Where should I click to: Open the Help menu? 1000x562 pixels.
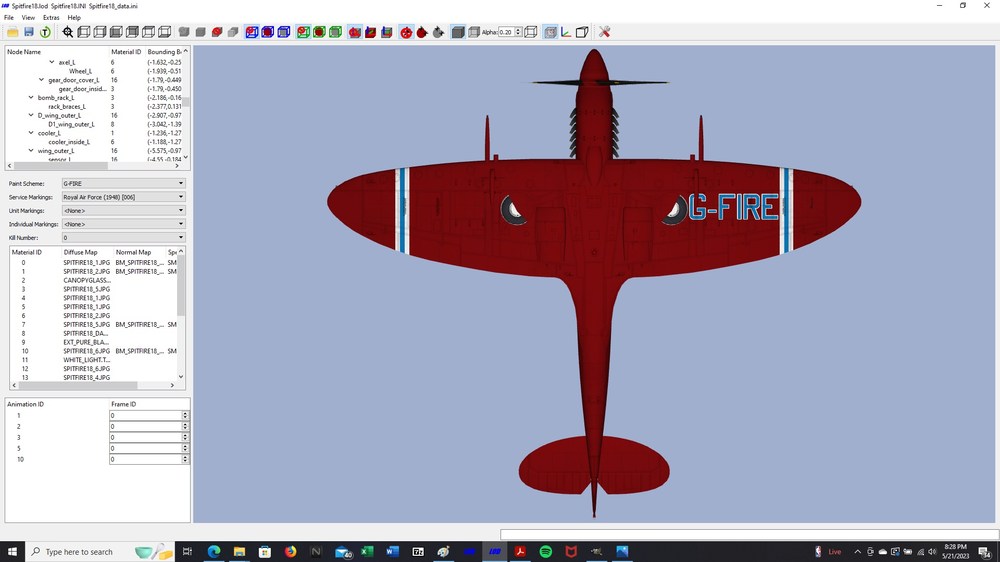click(x=74, y=18)
